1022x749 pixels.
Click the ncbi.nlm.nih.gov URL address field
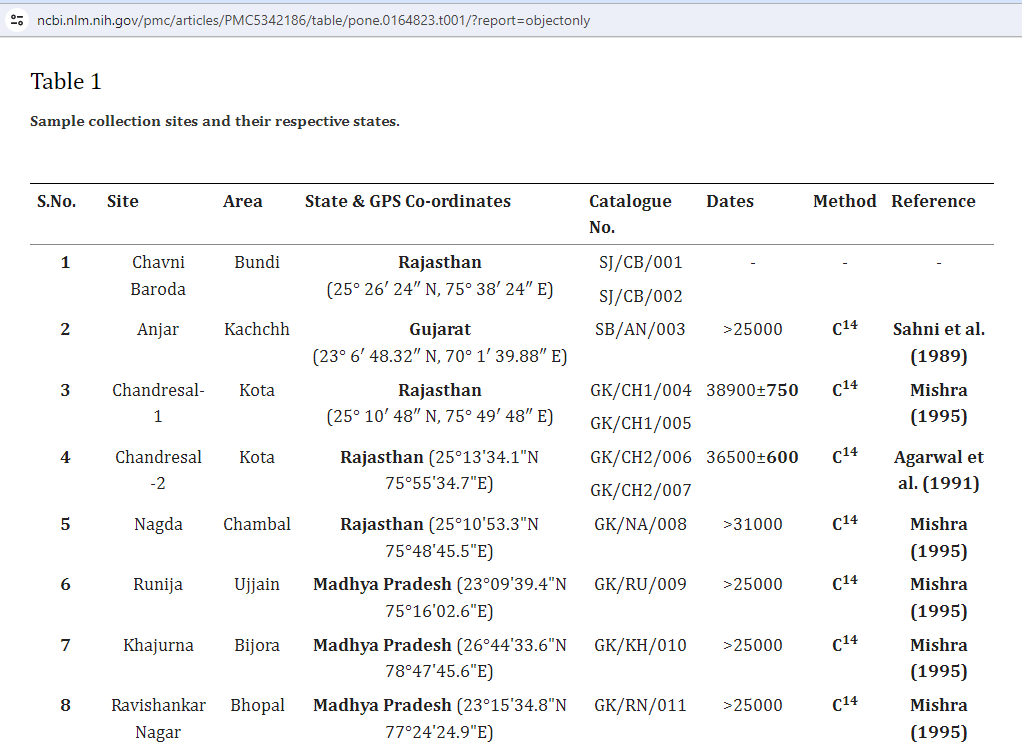313,20
